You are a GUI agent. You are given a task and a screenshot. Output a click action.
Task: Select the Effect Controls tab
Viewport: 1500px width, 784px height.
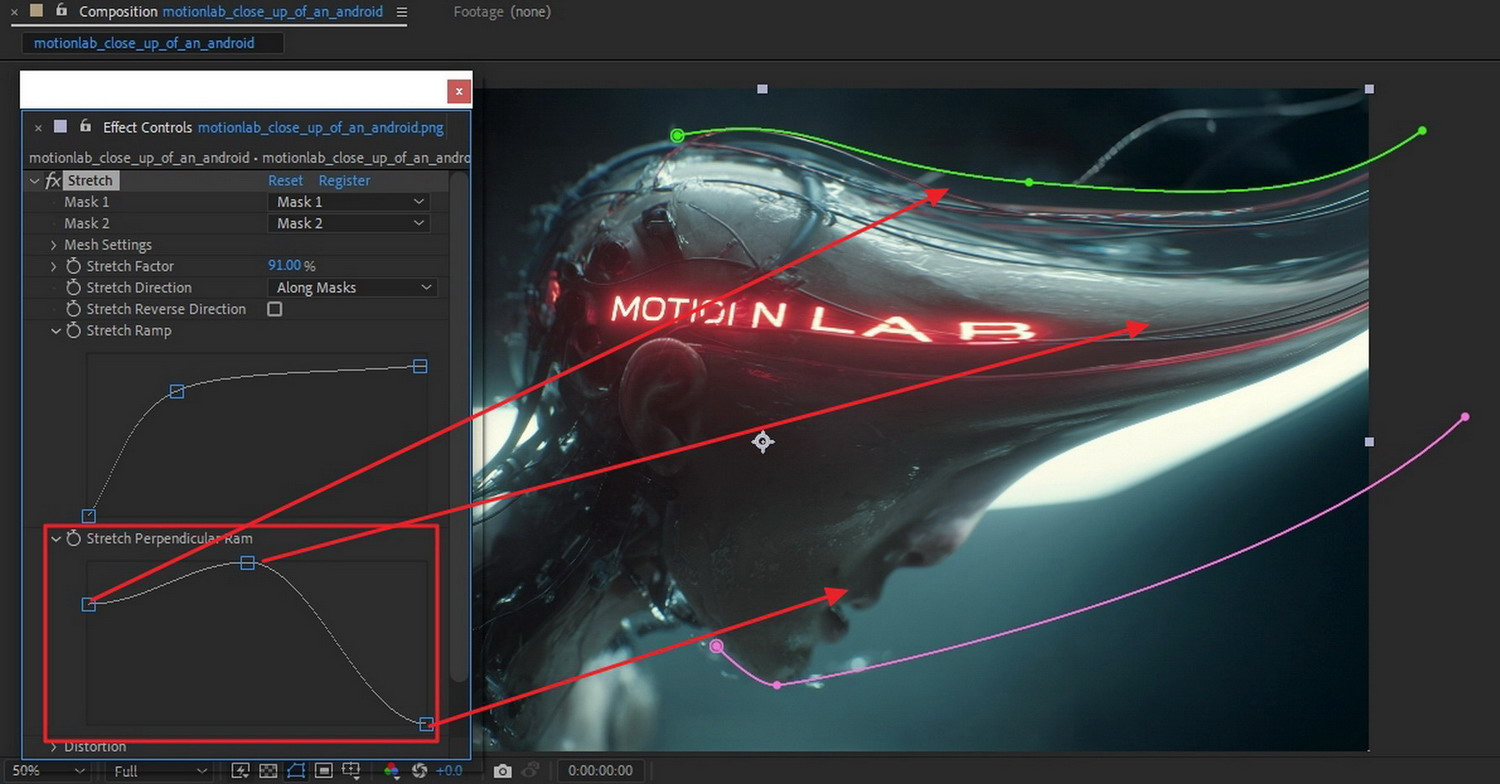click(273, 127)
